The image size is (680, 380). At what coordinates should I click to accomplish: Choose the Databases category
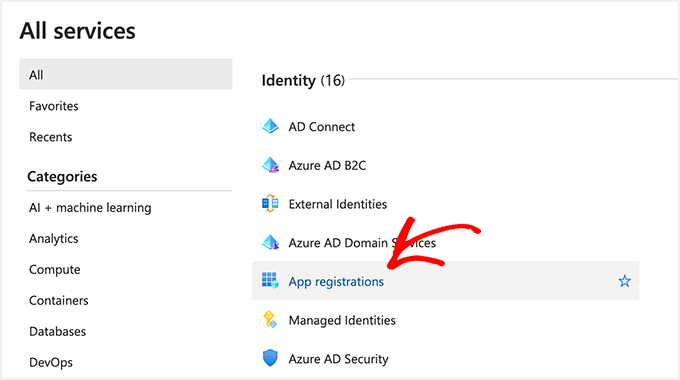click(x=58, y=331)
